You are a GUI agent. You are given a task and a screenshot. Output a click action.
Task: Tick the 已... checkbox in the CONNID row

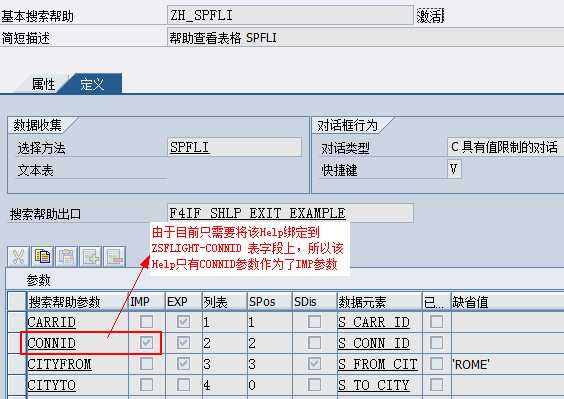pyautogui.click(x=436, y=343)
